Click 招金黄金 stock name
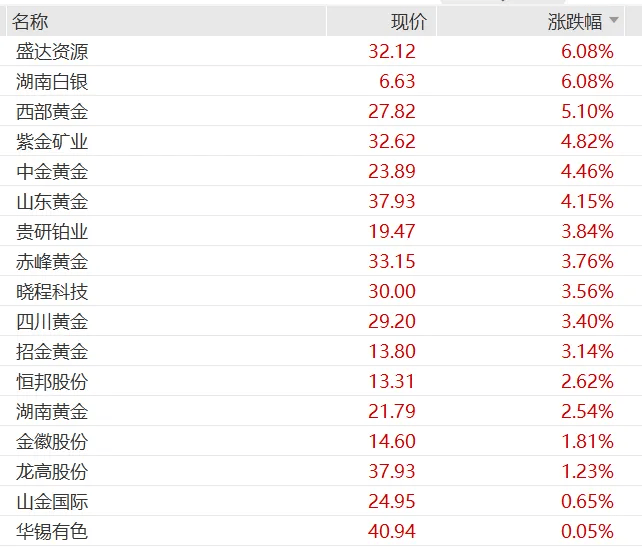 pos(52,351)
